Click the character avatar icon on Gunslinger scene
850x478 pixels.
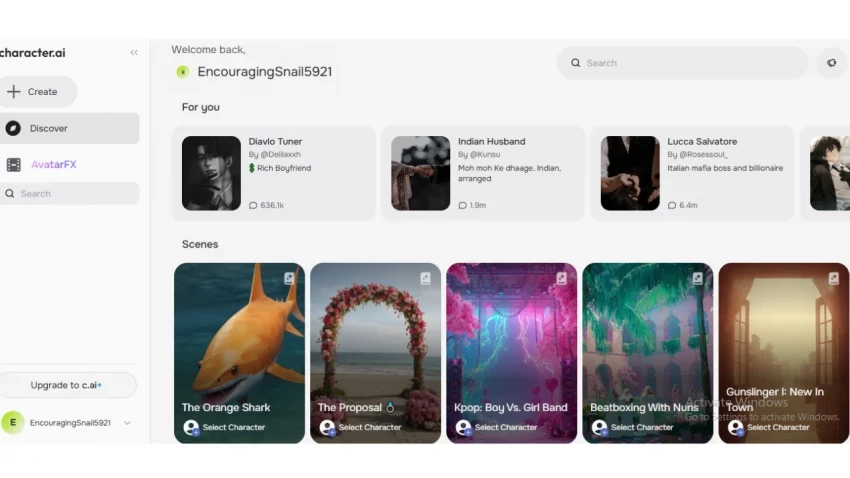736,428
